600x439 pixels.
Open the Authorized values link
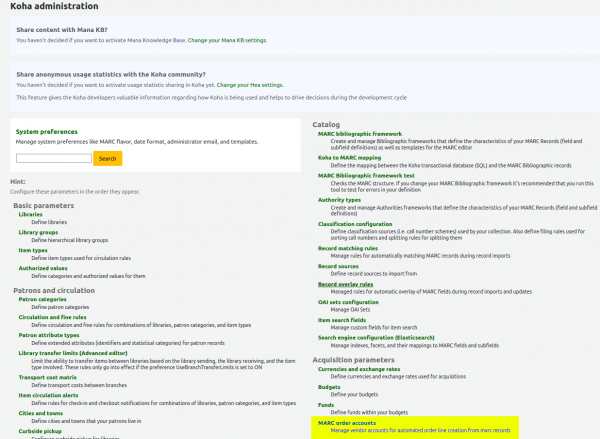[43, 268]
